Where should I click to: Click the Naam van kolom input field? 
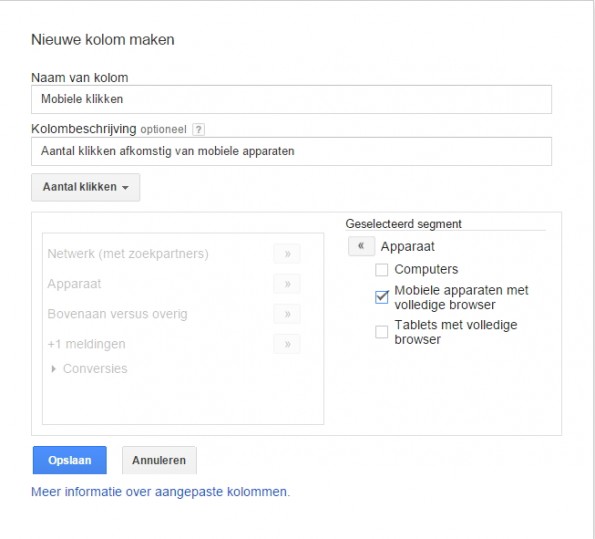point(291,99)
